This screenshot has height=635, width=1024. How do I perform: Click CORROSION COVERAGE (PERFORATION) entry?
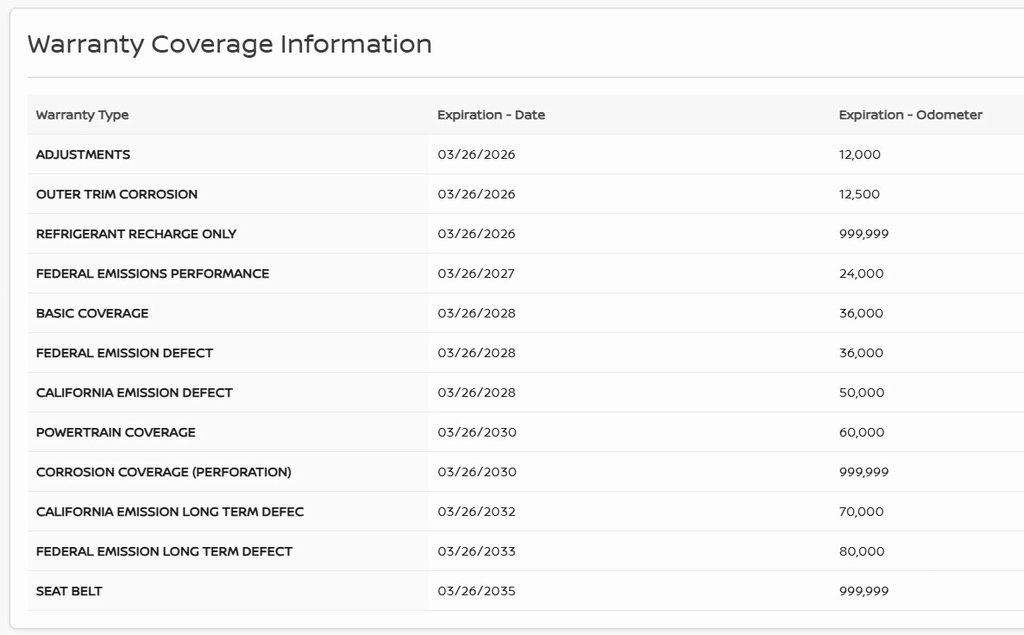coord(163,472)
